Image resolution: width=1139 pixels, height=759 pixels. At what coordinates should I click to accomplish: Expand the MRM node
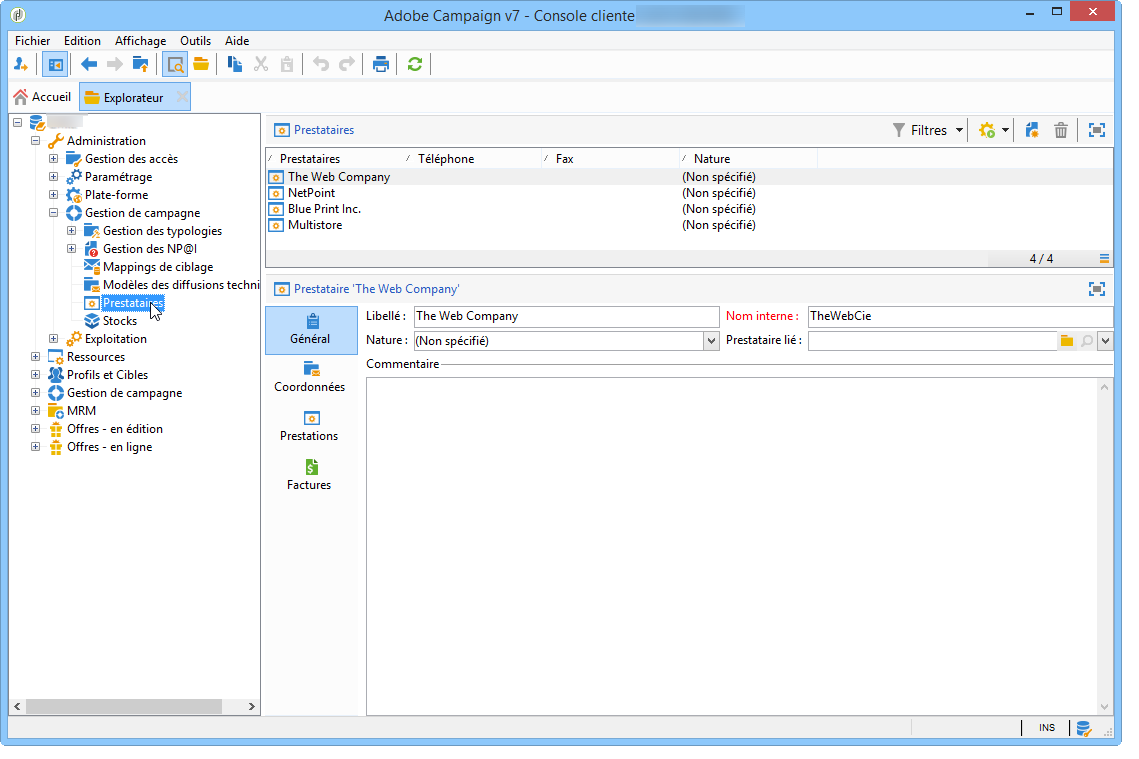(x=36, y=411)
